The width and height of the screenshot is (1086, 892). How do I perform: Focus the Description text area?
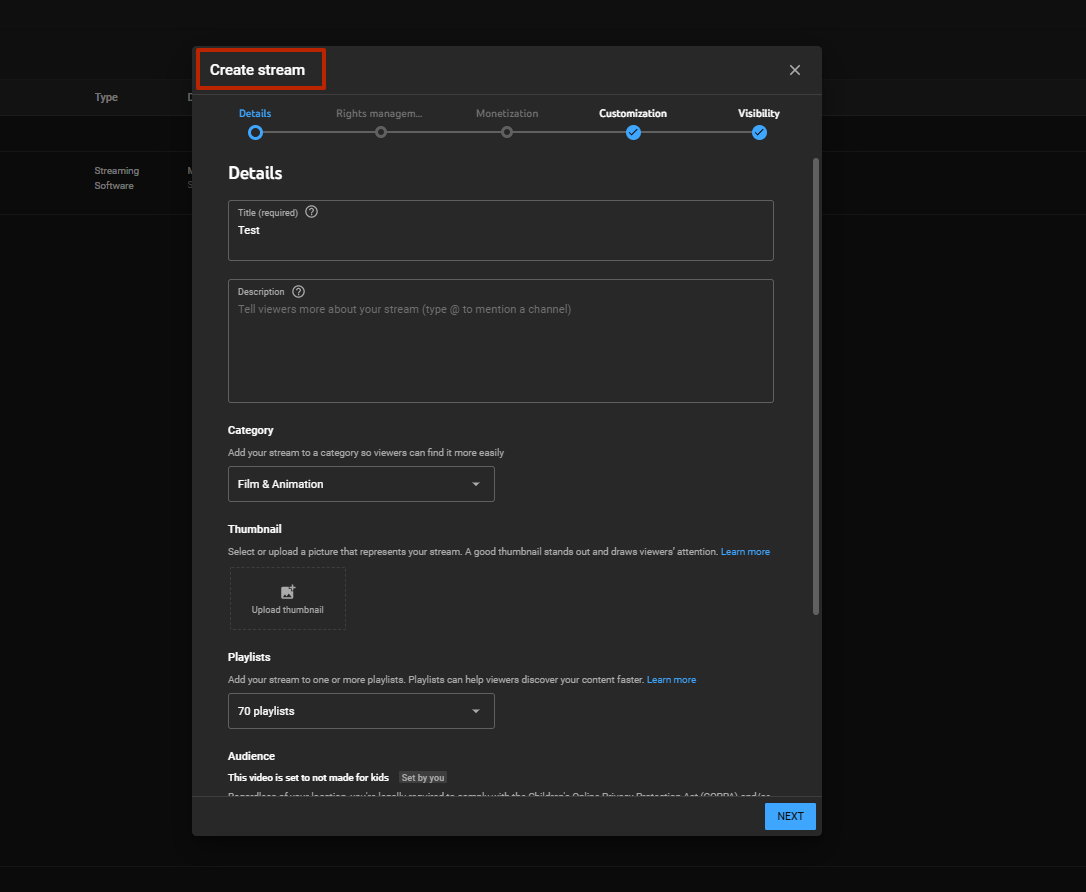pyautogui.click(x=501, y=341)
